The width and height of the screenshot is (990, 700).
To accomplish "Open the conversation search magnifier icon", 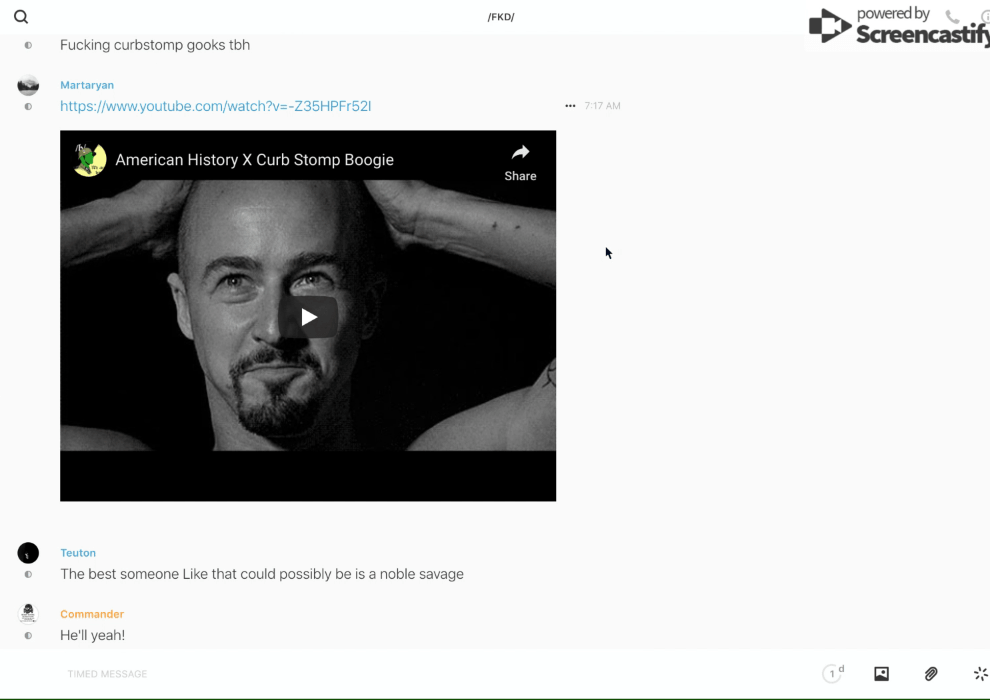I will point(21,17).
